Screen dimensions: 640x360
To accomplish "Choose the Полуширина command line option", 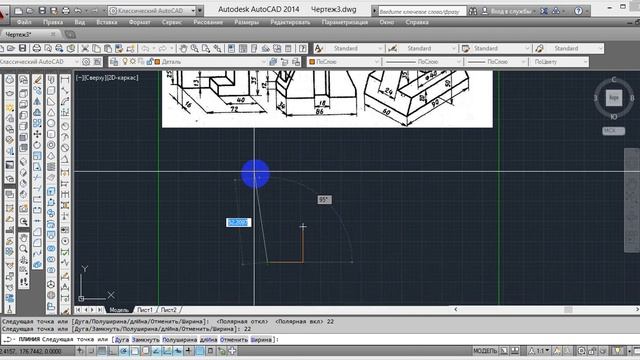I will click(x=180, y=340).
